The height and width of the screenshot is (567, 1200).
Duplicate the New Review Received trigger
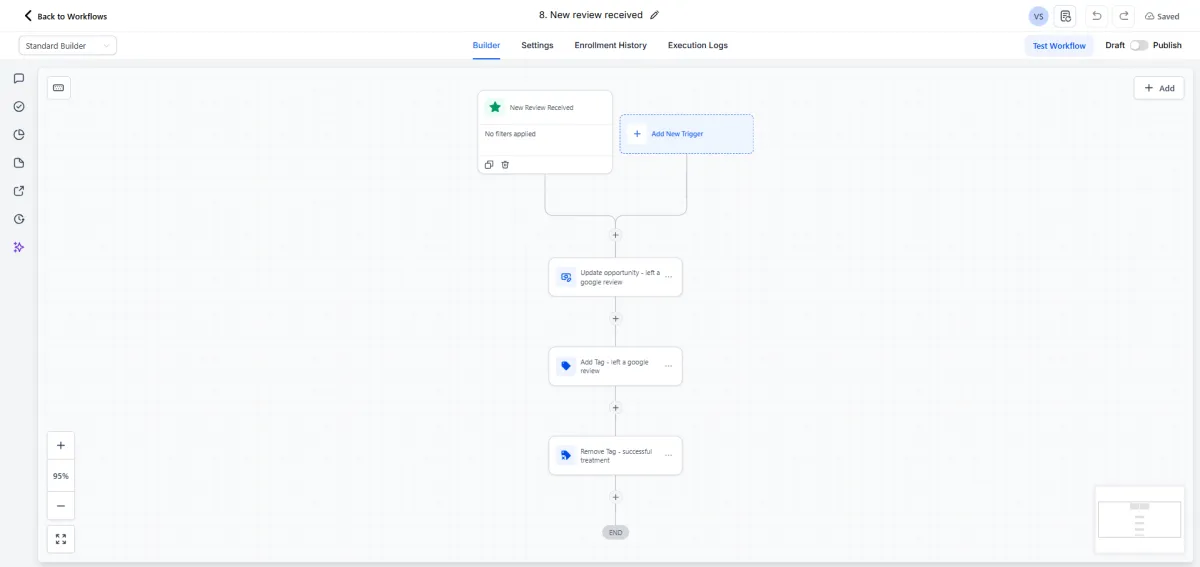pos(489,165)
